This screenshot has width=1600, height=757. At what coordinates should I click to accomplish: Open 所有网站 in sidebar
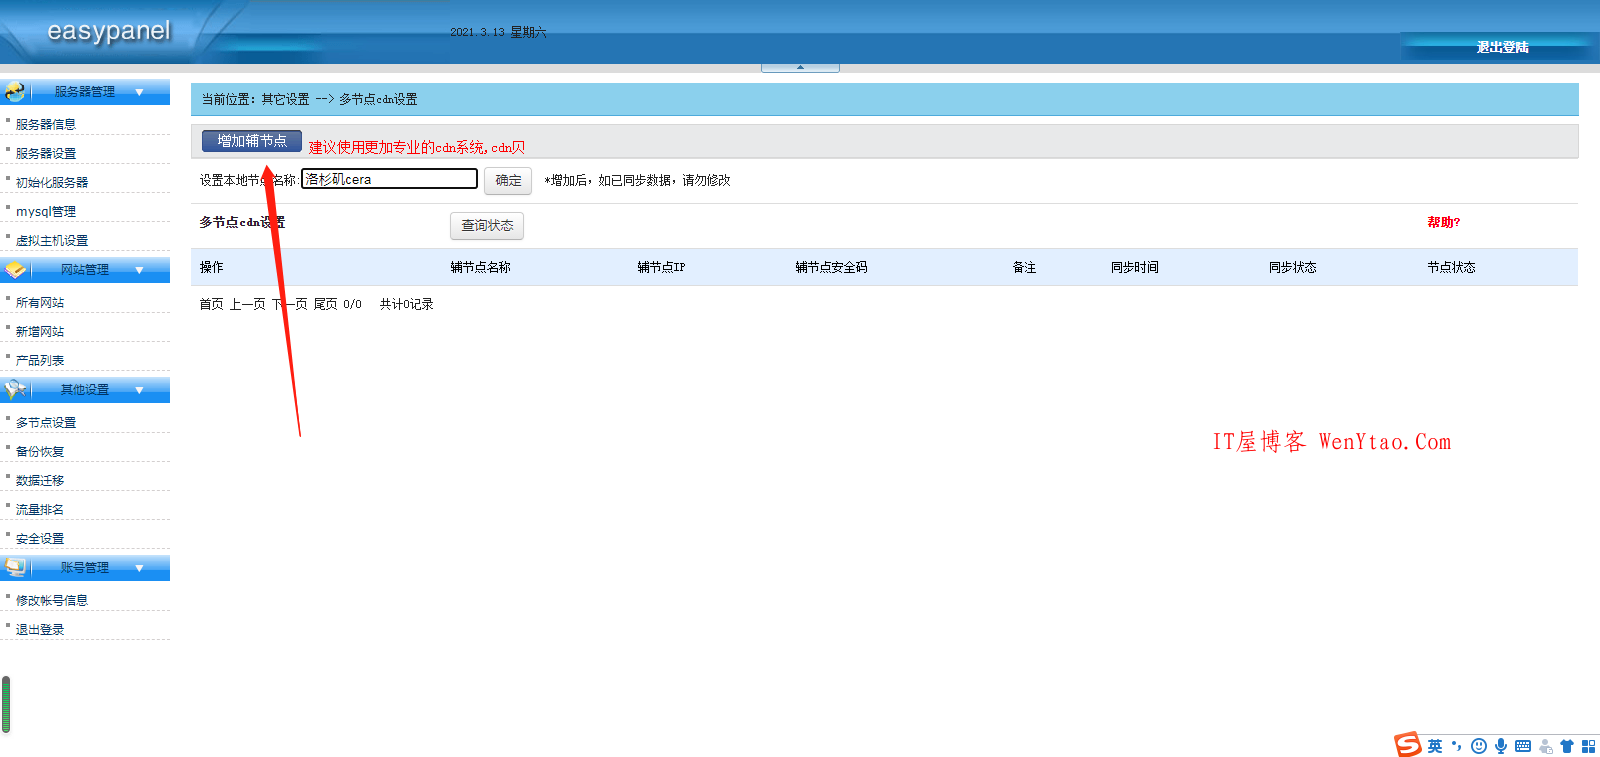pos(40,303)
